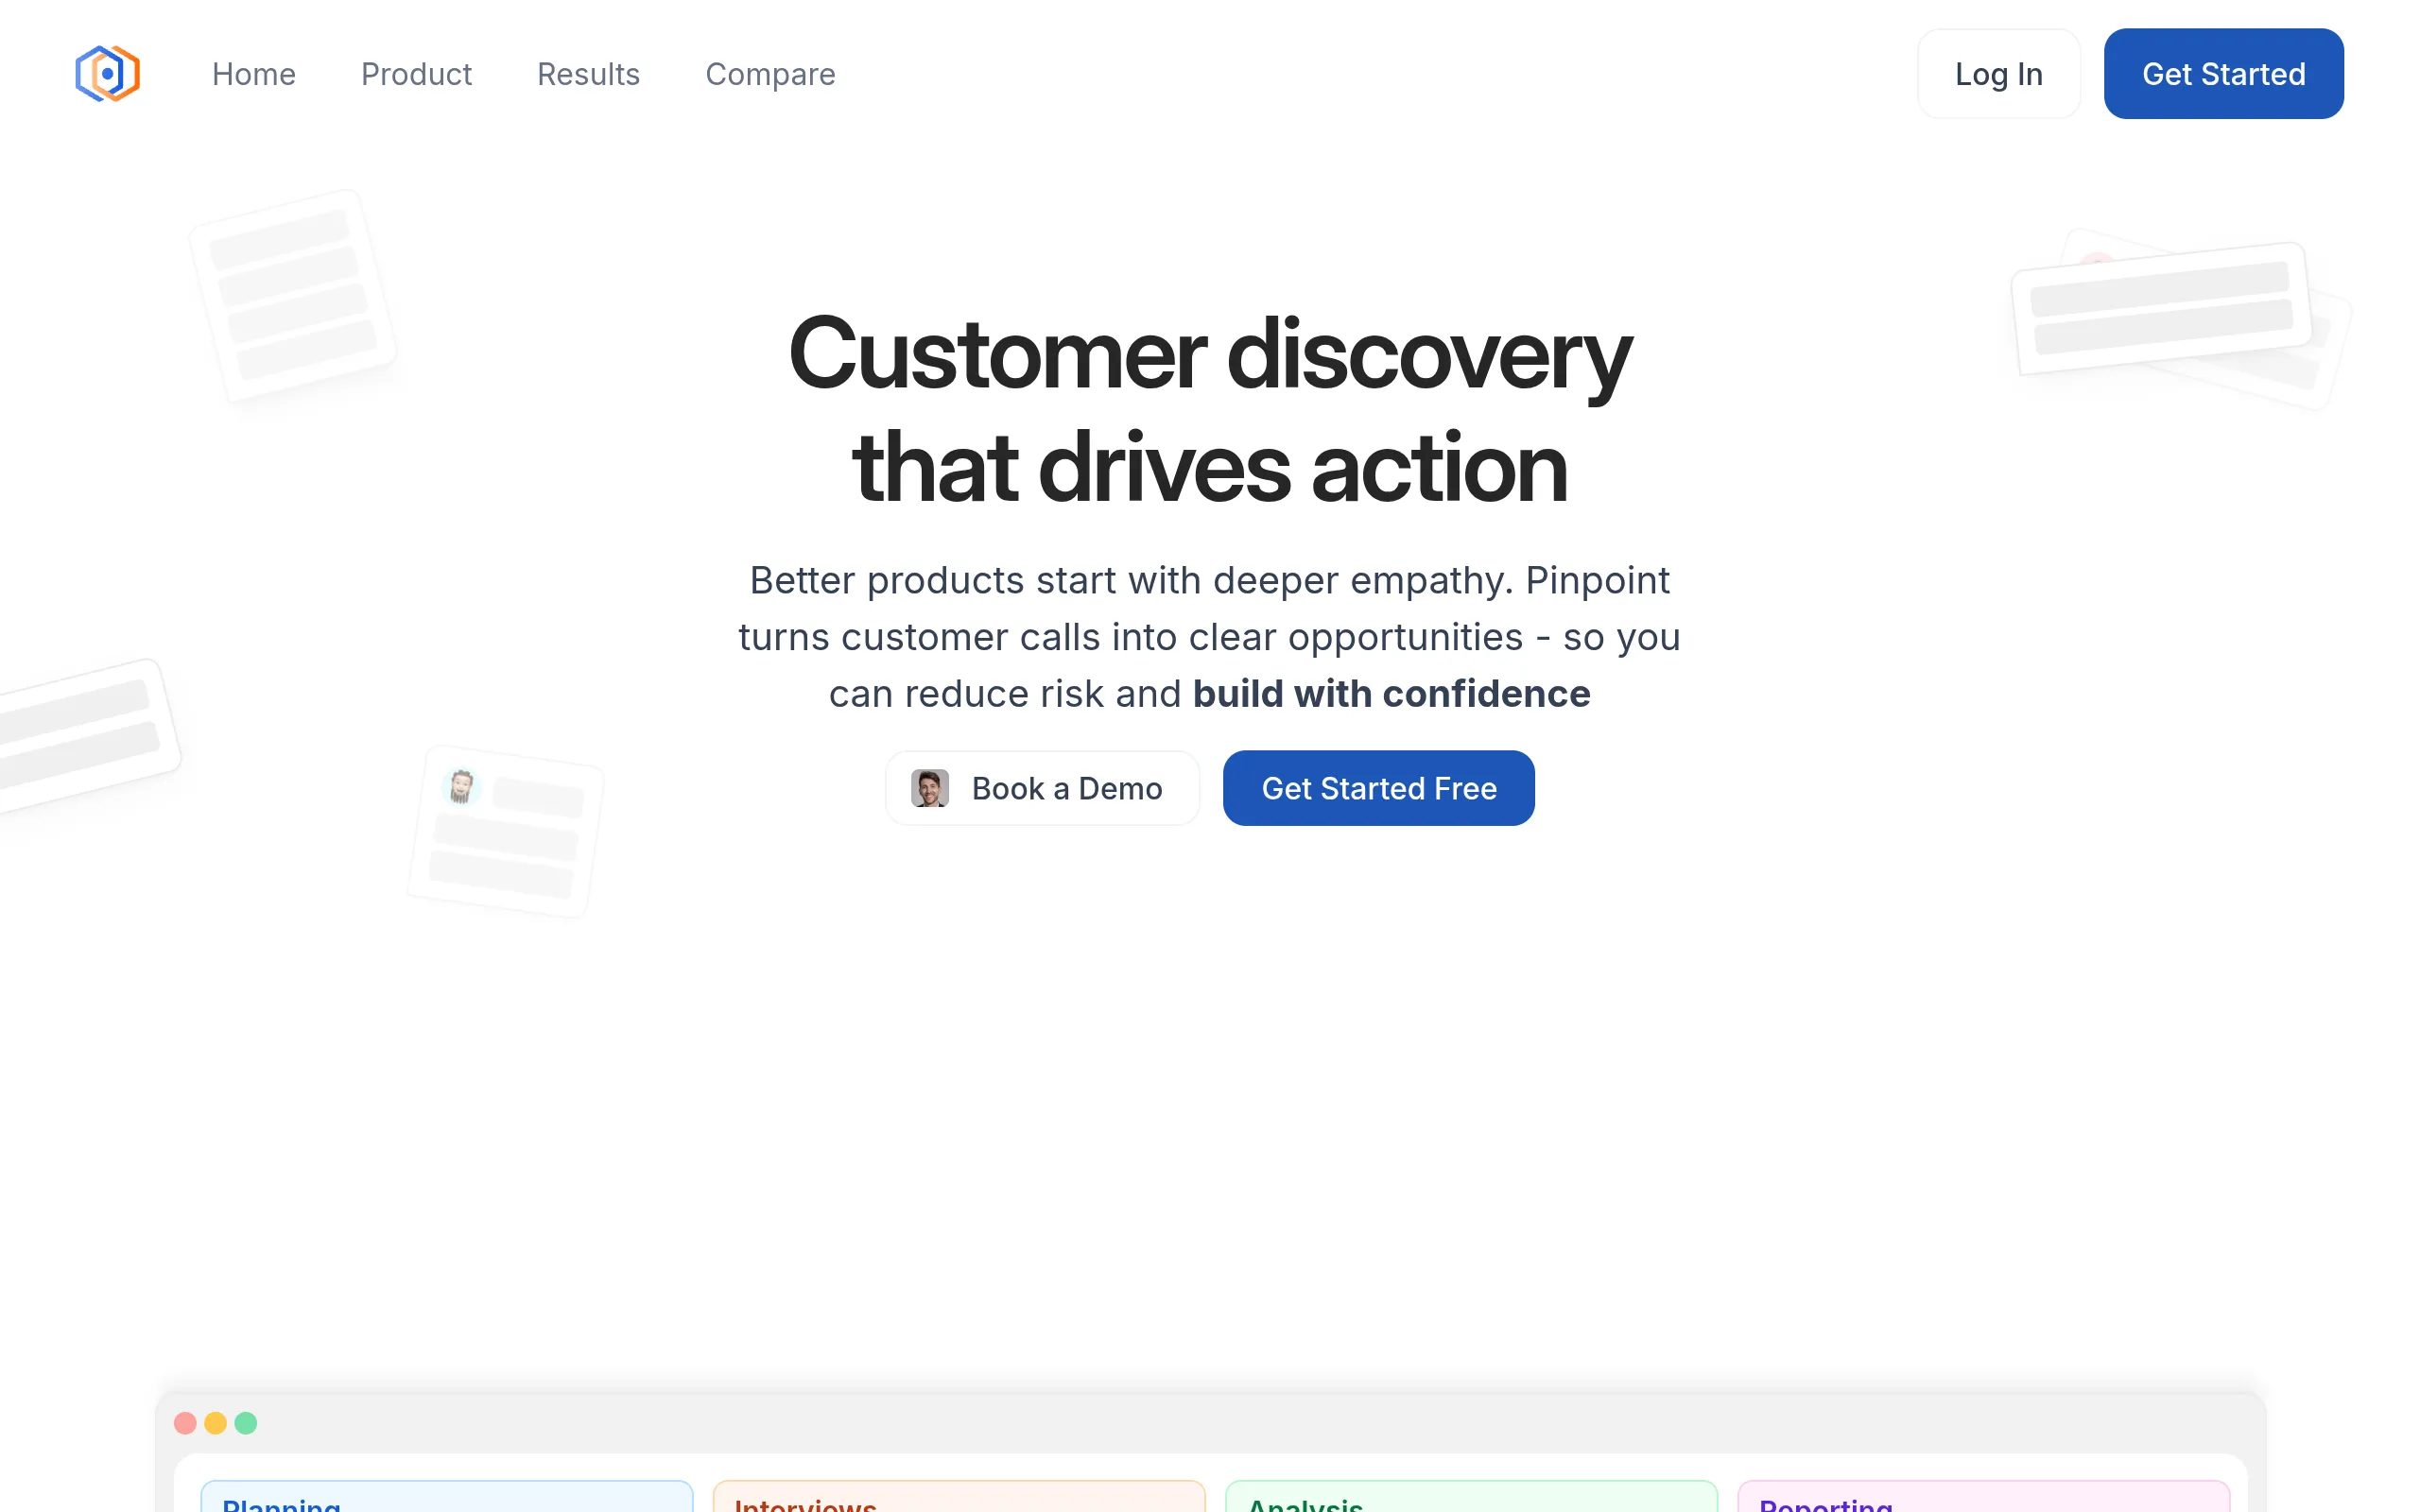Screen dimensions: 2420x1512
Task: Click the Customer discovery headline text
Action: pyautogui.click(x=1209, y=410)
